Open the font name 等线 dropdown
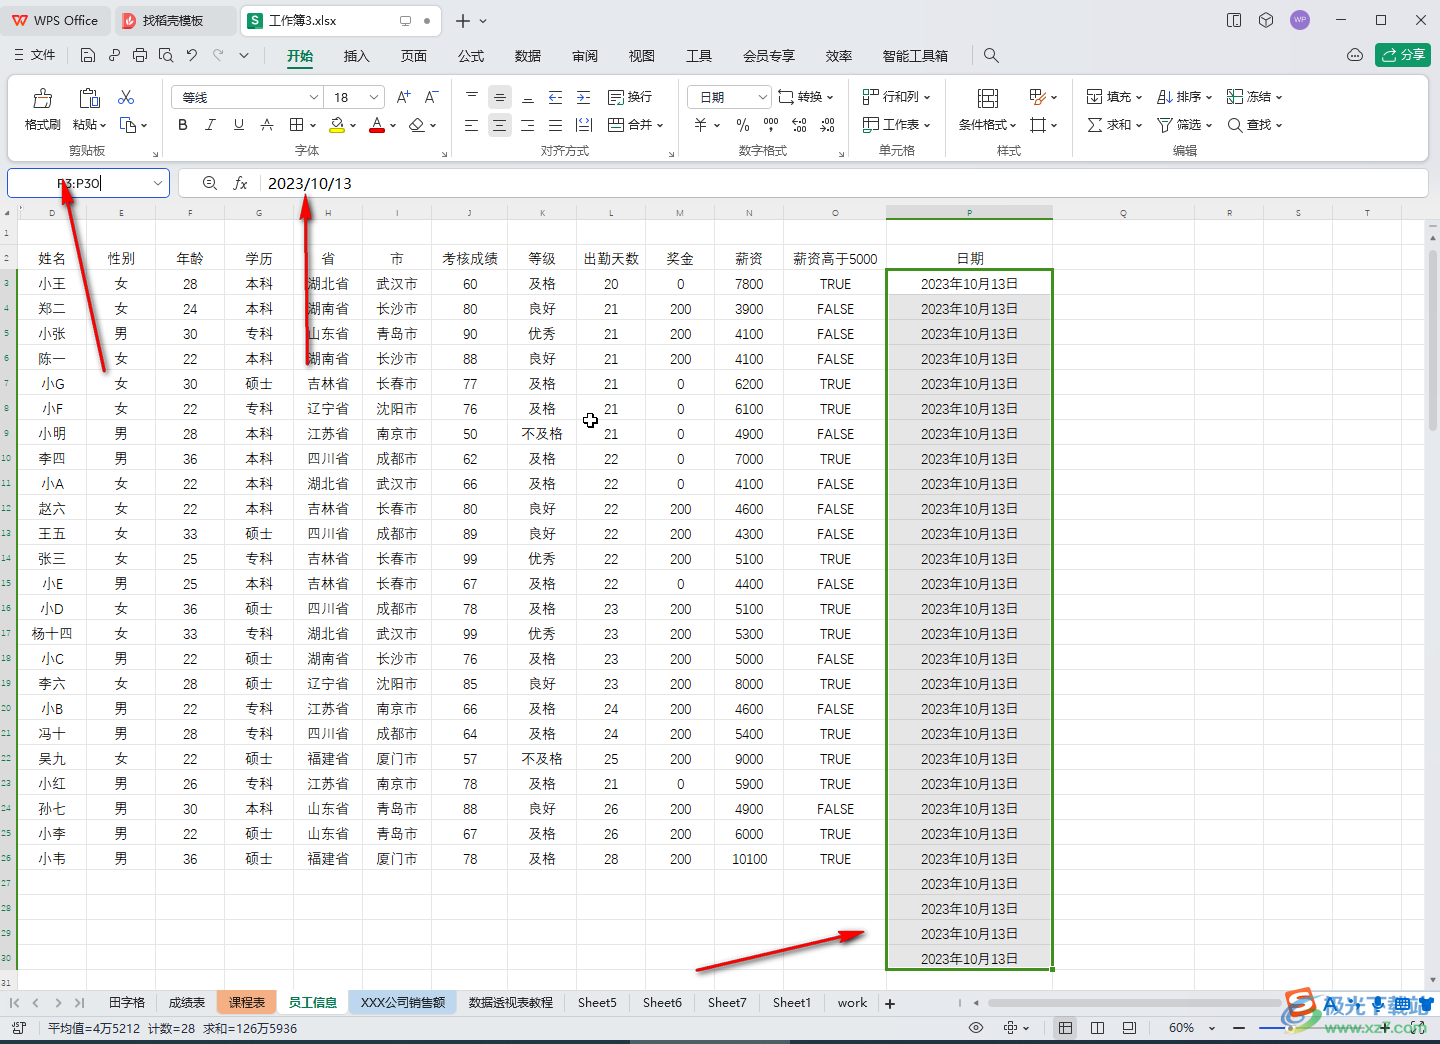Viewport: 1440px width, 1044px height. (313, 97)
